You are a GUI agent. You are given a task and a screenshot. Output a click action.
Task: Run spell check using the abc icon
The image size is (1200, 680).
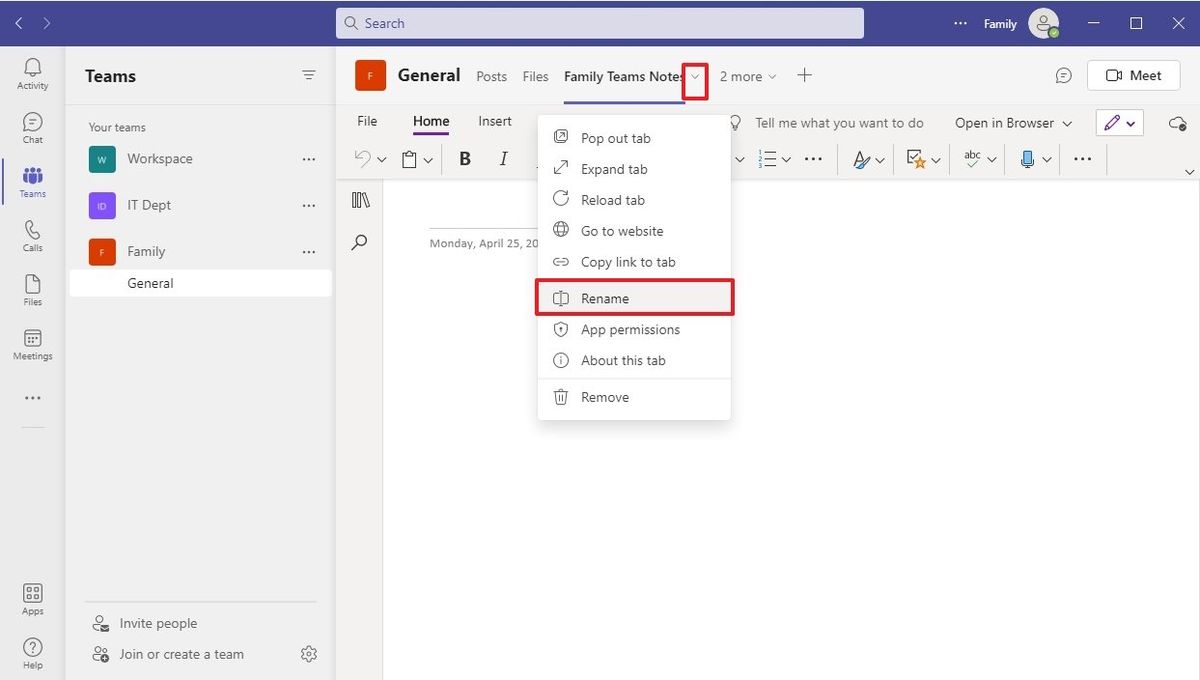click(973, 158)
